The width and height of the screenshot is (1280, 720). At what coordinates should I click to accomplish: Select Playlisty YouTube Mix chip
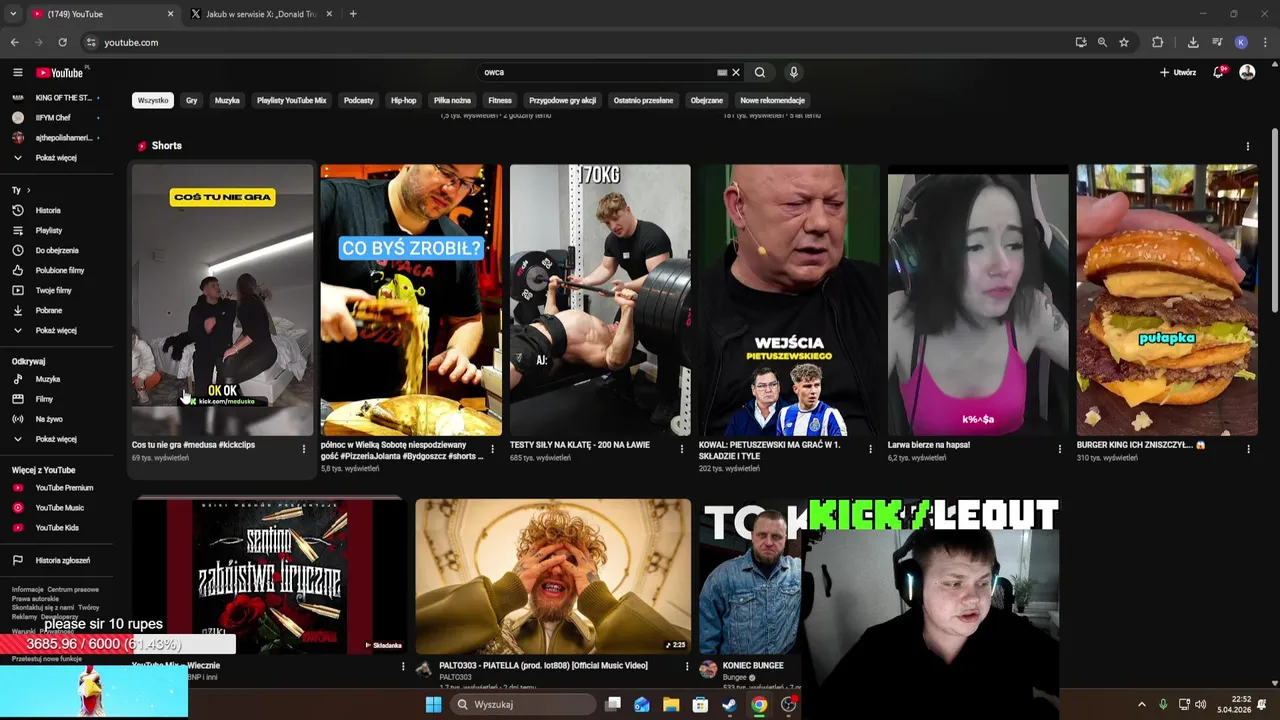[291, 100]
